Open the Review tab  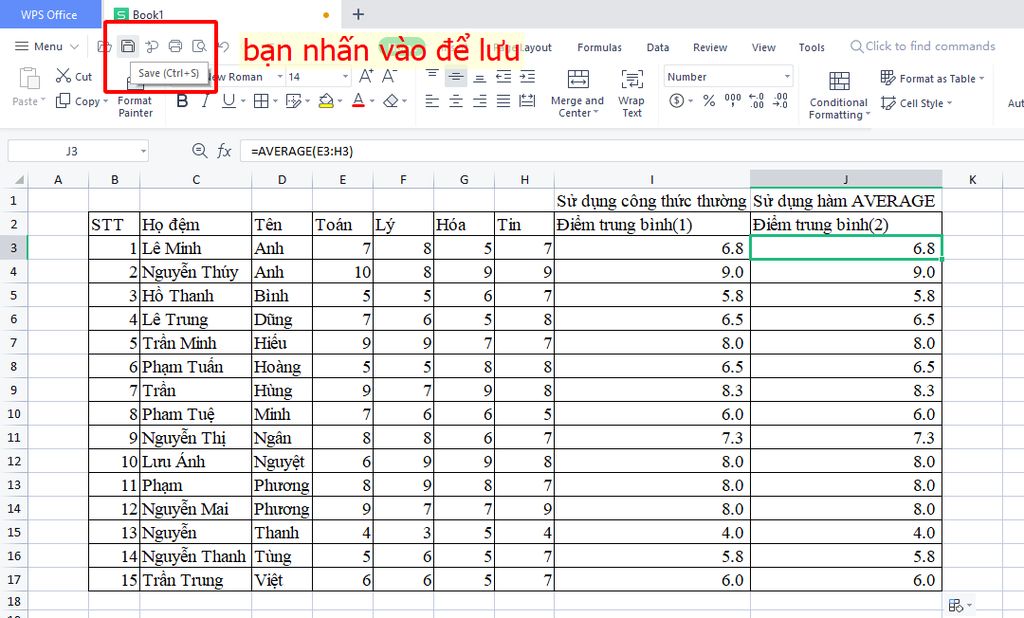[710, 47]
